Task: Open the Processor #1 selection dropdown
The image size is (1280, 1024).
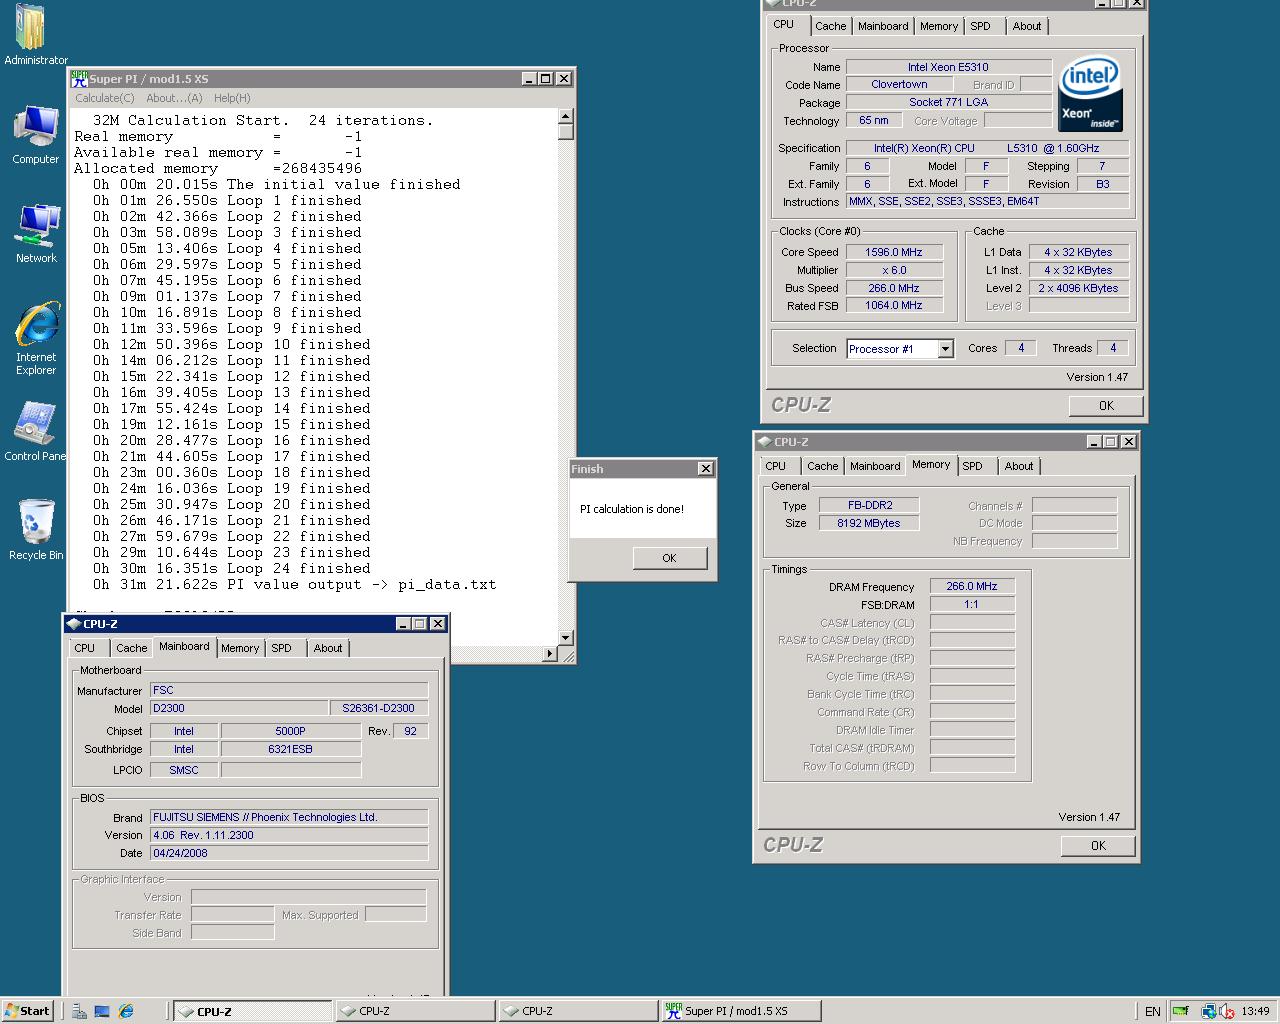Action: [x=945, y=349]
